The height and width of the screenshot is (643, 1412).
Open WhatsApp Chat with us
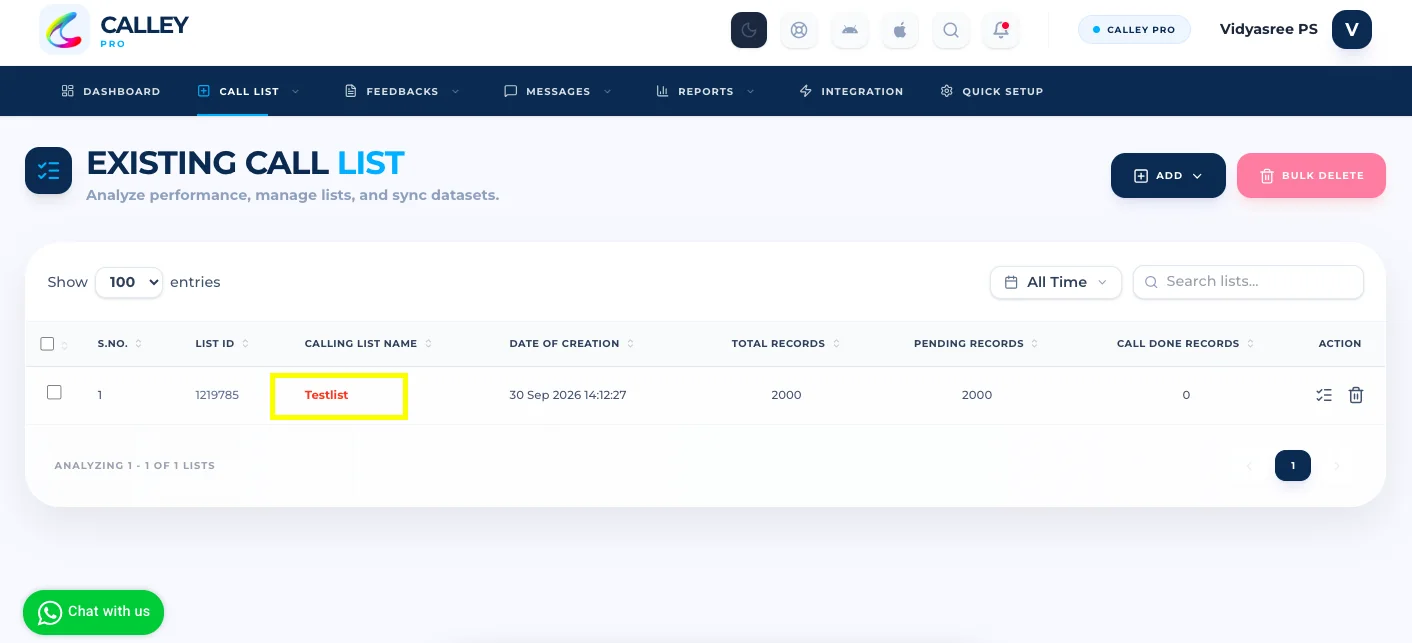pos(93,612)
